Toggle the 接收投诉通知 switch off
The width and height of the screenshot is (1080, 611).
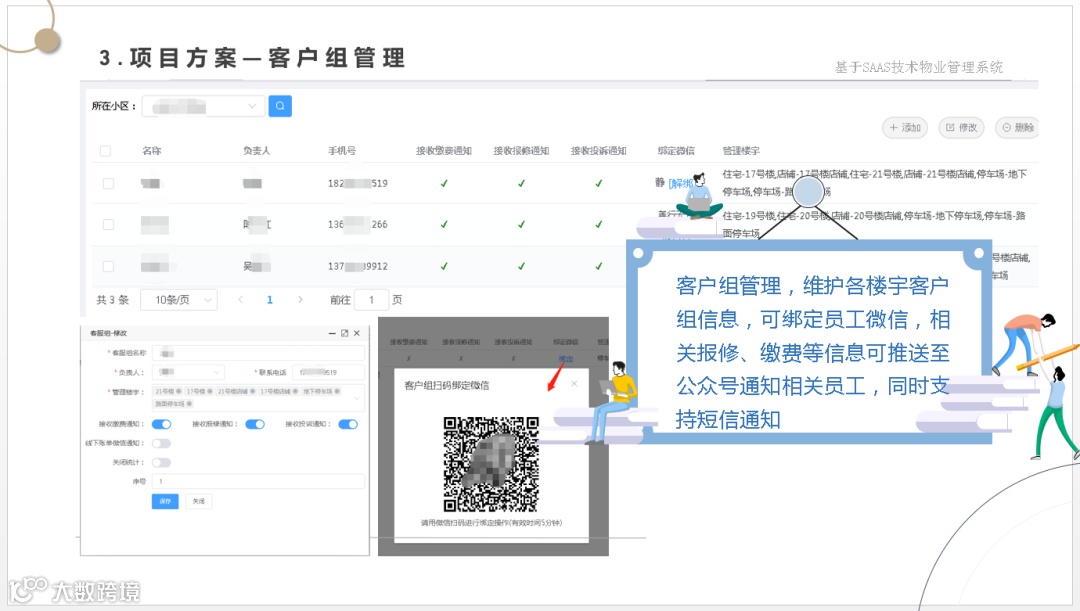coord(348,424)
